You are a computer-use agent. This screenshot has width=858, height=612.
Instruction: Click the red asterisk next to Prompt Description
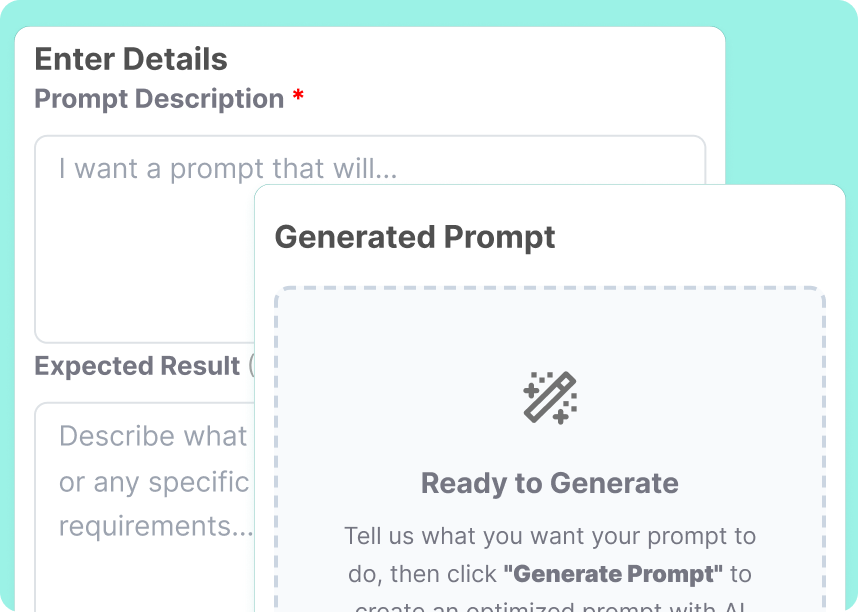(x=296, y=96)
